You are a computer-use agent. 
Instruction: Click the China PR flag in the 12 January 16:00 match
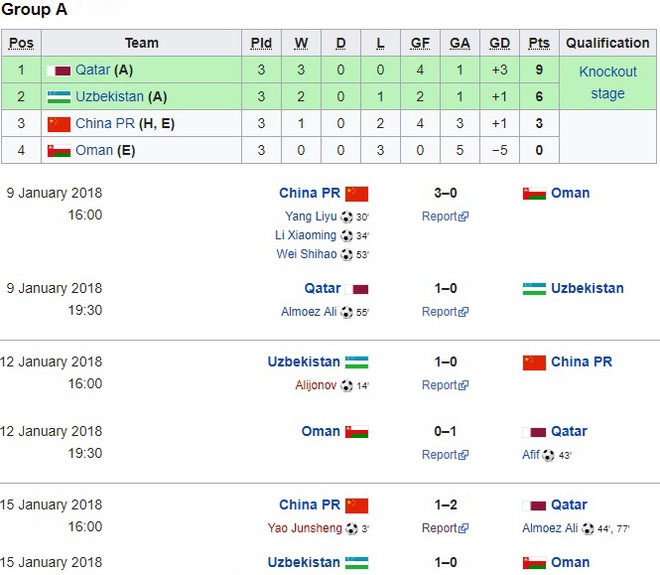point(534,362)
